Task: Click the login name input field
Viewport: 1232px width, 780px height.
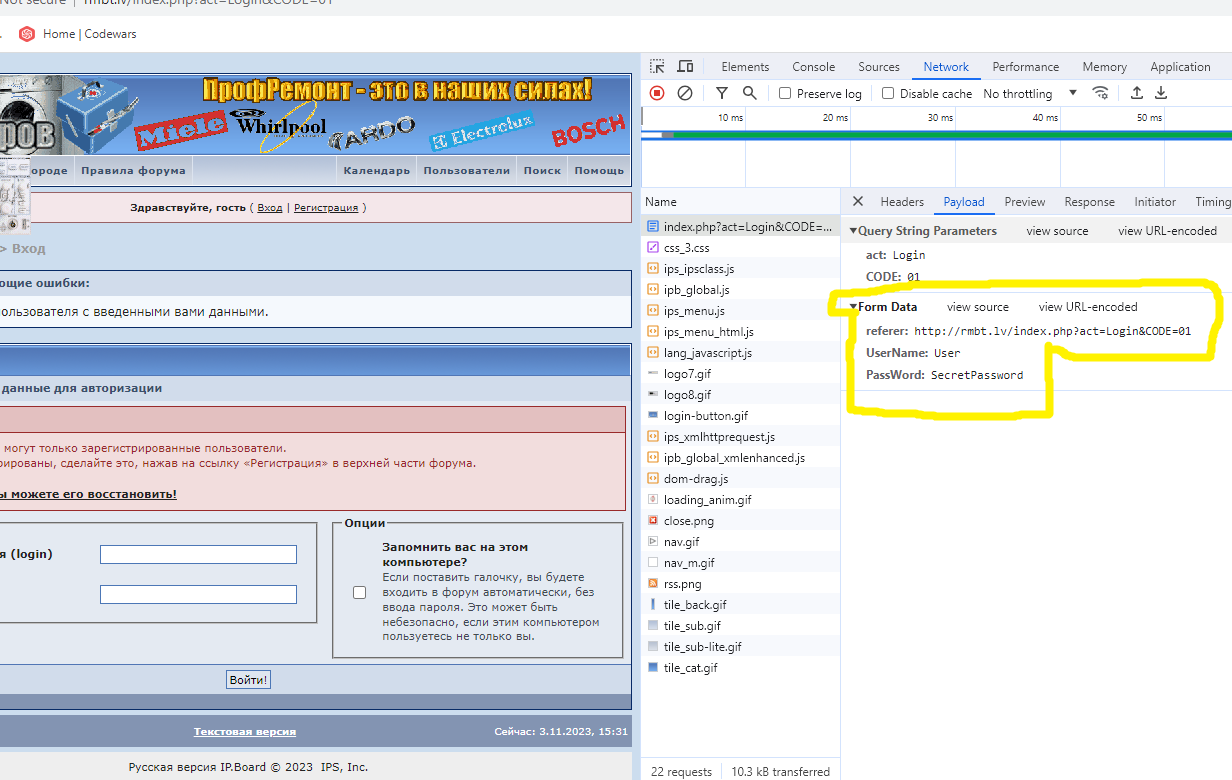Action: 199,554
